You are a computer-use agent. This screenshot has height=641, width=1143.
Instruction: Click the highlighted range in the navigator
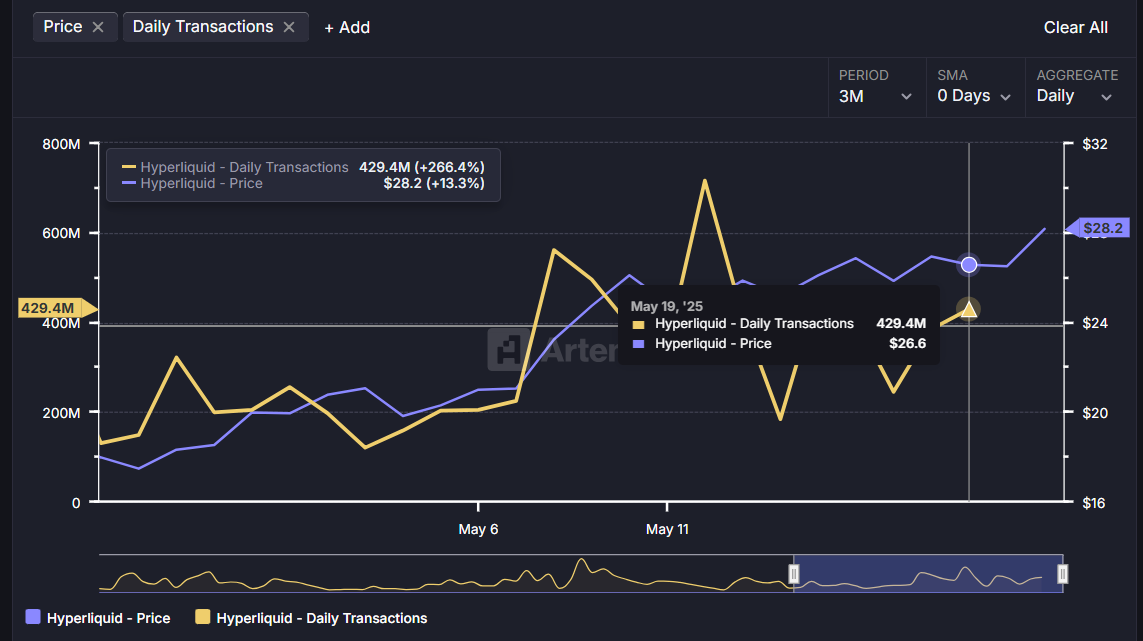(x=928, y=574)
